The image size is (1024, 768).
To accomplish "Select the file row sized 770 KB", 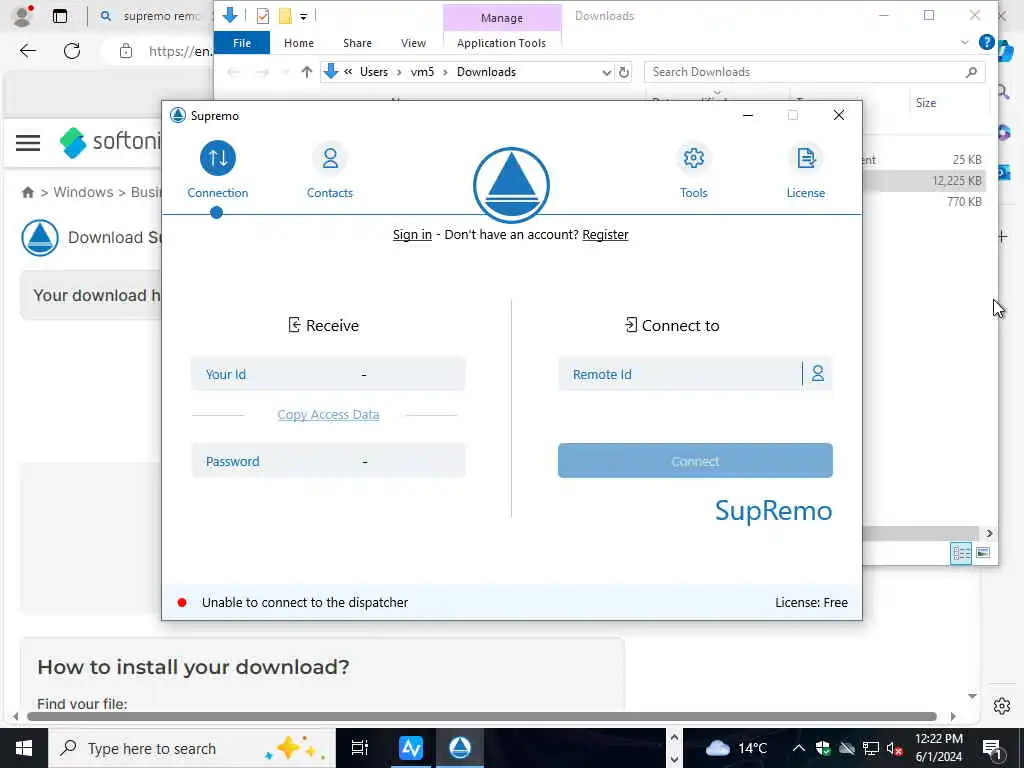I will tap(924, 202).
